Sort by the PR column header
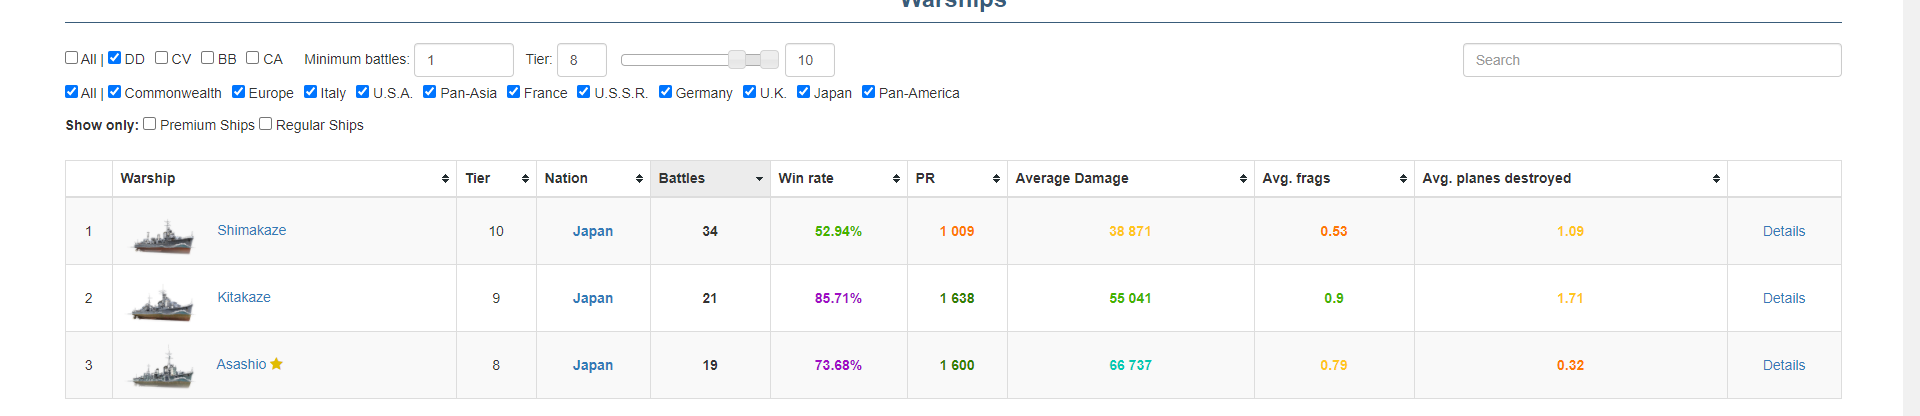 [957, 178]
